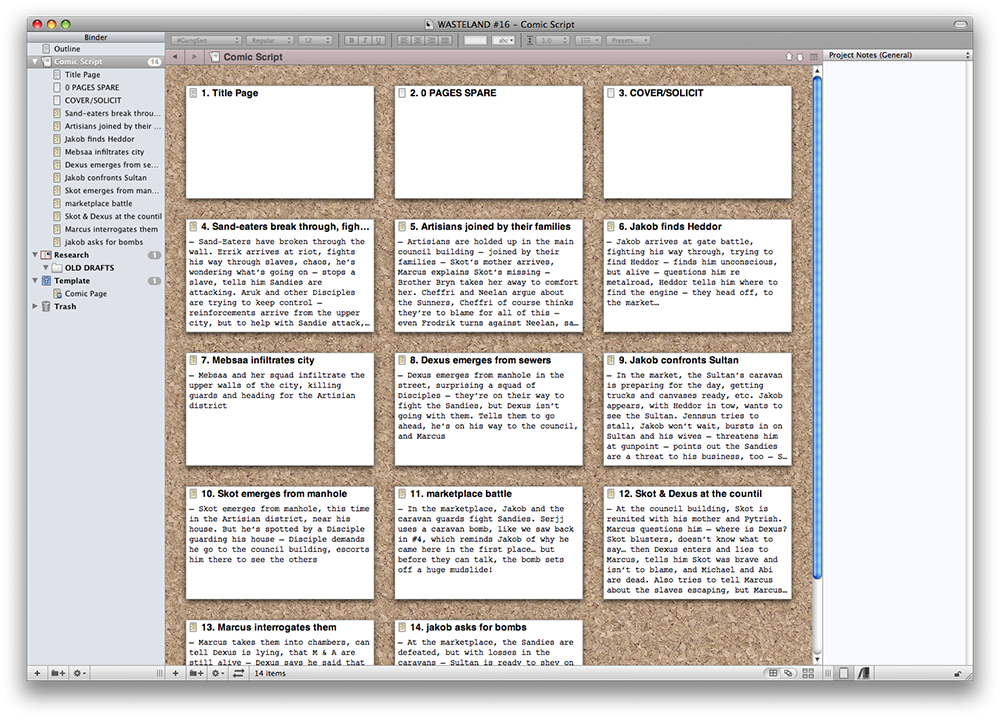Select 'Jakob finds Heddor' in the binder
This screenshot has width=1000, height=718.
[99, 139]
